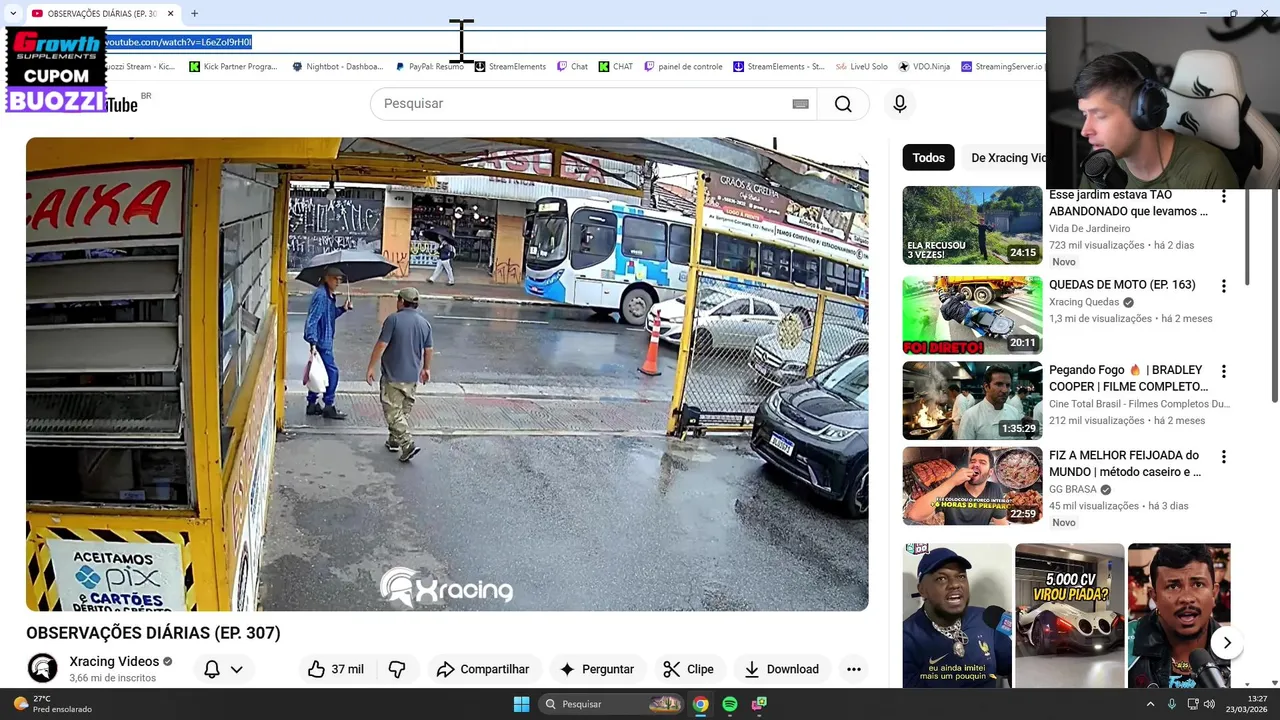Open options menu for Pegando Fogo video
Viewport: 1280px width, 720px height.
[x=1223, y=371]
